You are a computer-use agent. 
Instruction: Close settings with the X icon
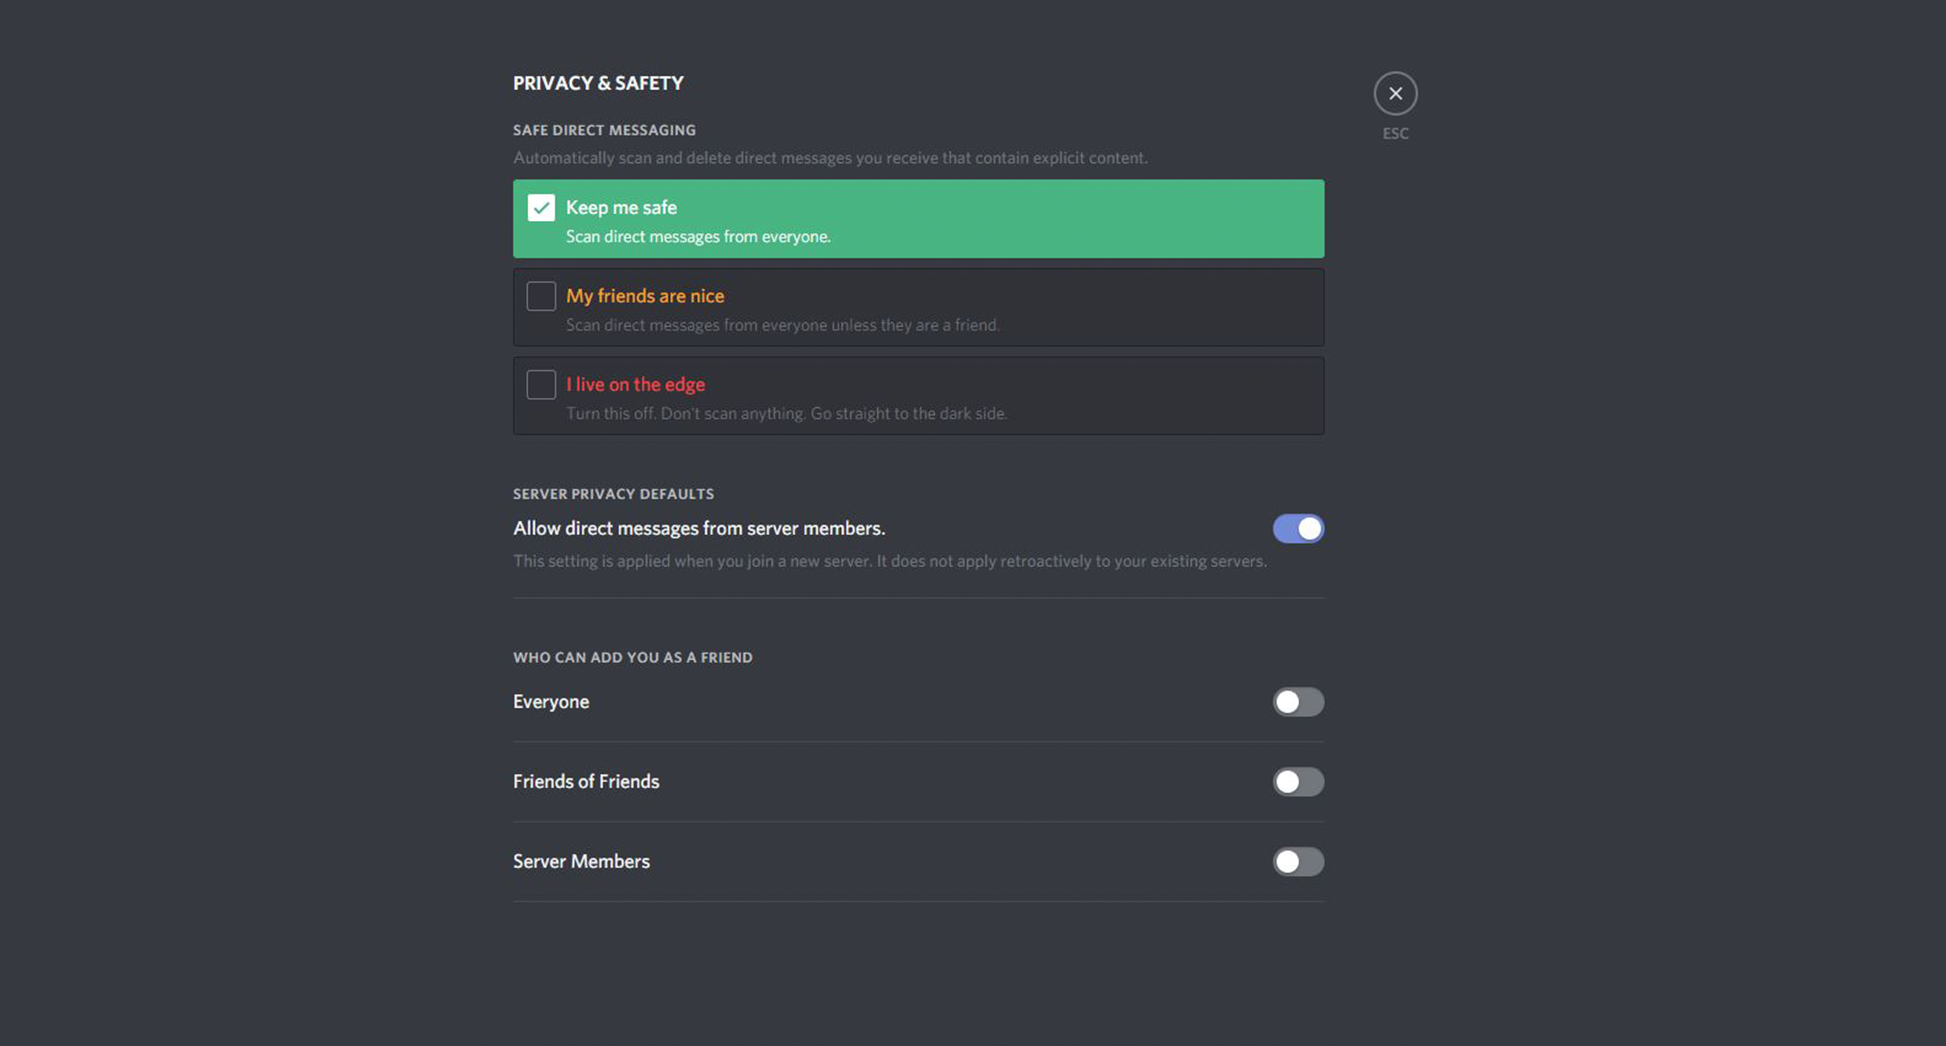coord(1395,93)
